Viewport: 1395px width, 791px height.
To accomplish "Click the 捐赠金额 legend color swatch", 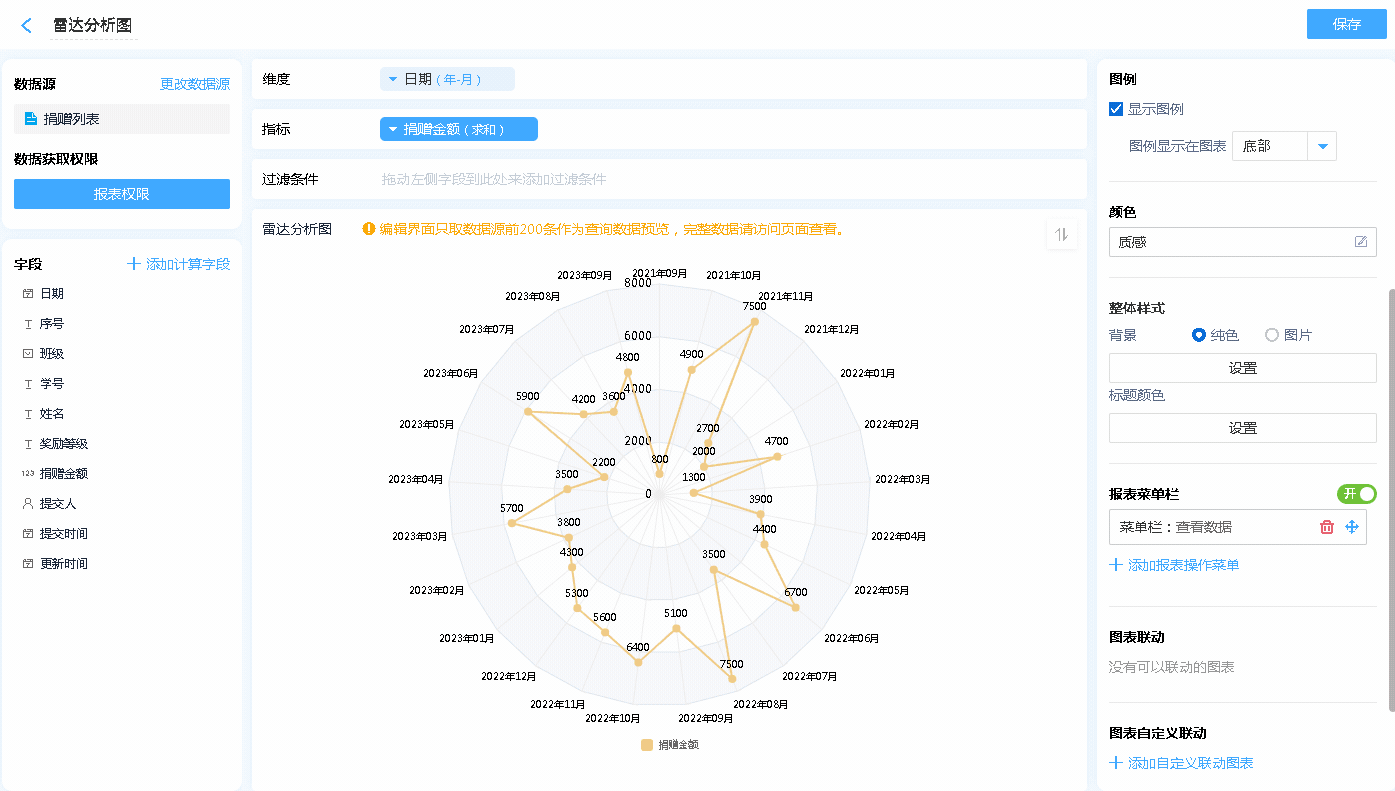I will (x=647, y=745).
